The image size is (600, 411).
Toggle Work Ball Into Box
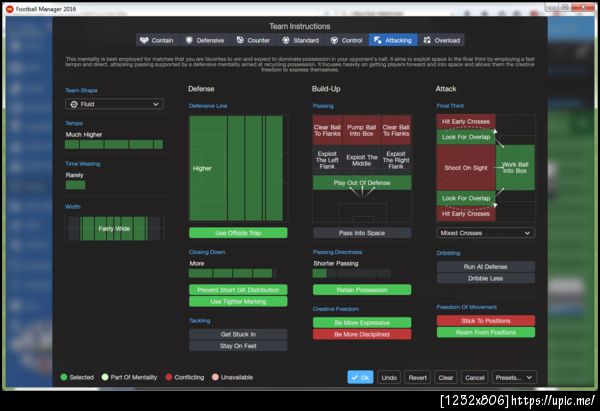(x=515, y=168)
